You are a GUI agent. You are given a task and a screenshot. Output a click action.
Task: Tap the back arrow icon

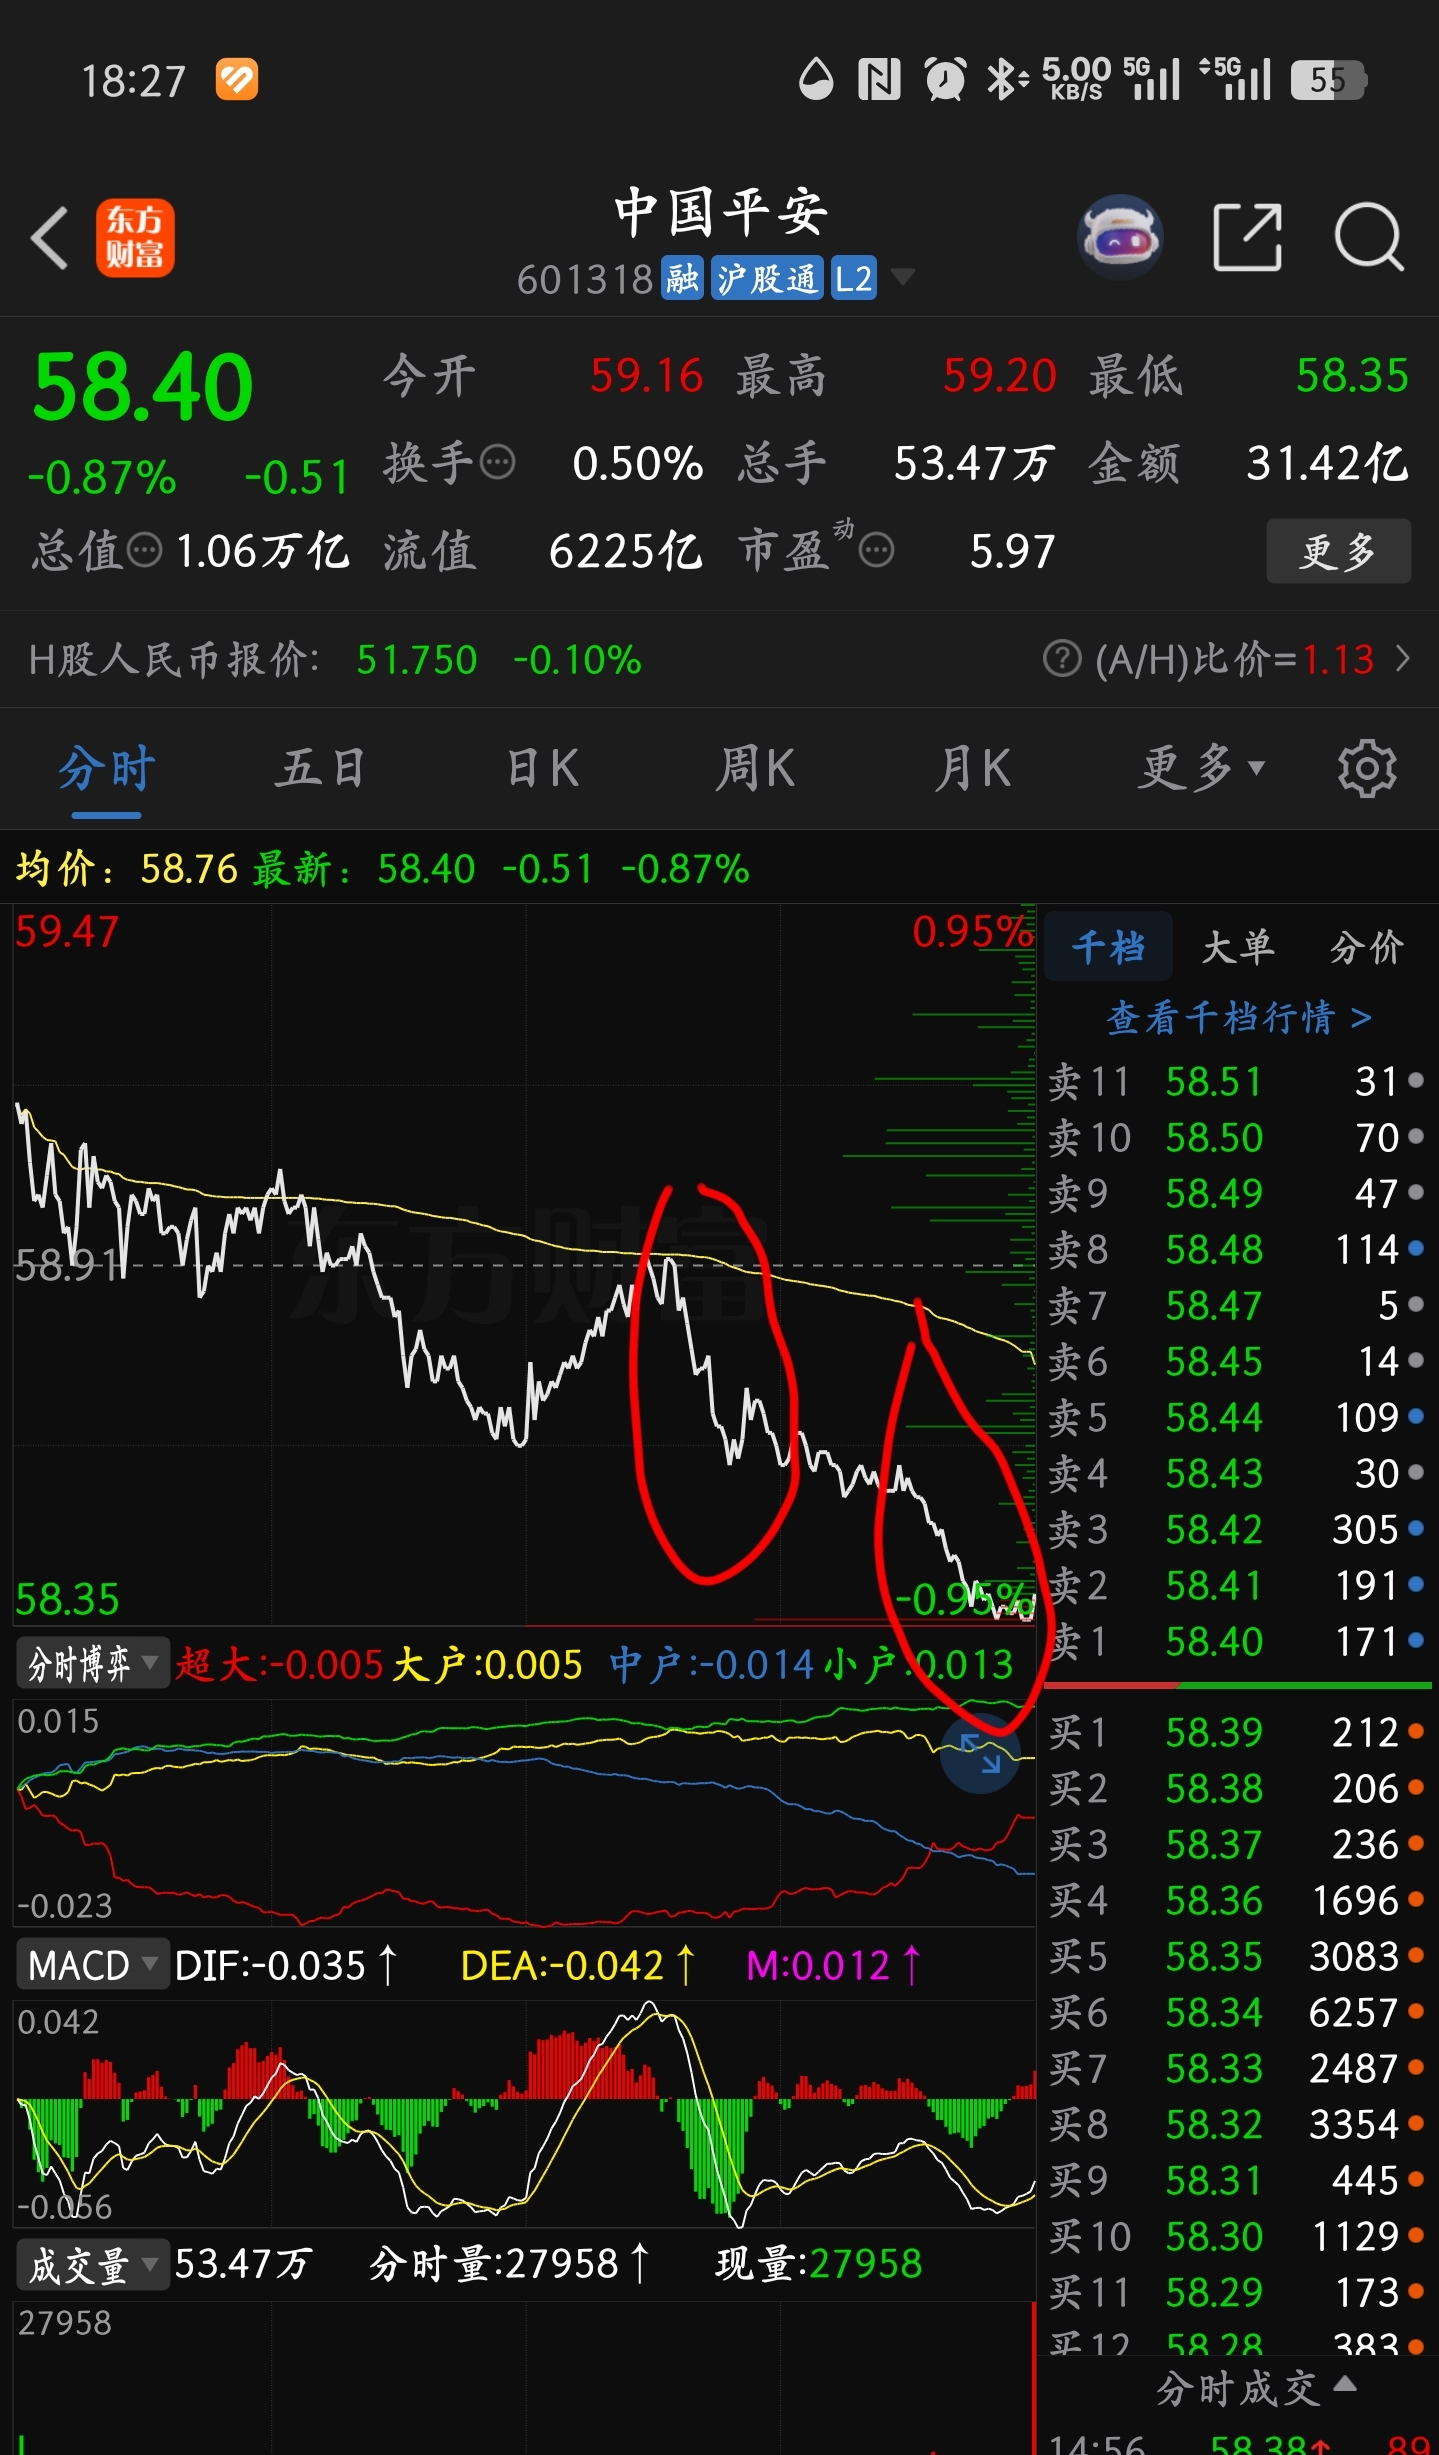50,238
